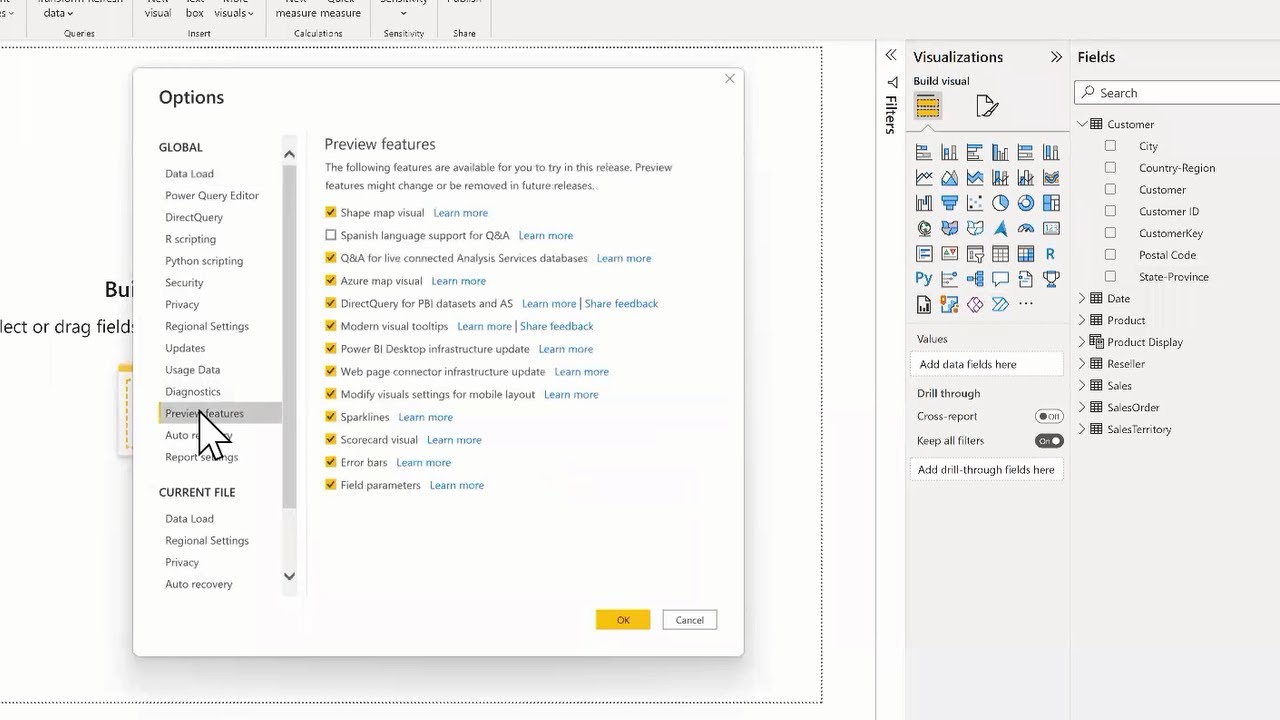Select the Decomposition tree visual

[x=975, y=279]
